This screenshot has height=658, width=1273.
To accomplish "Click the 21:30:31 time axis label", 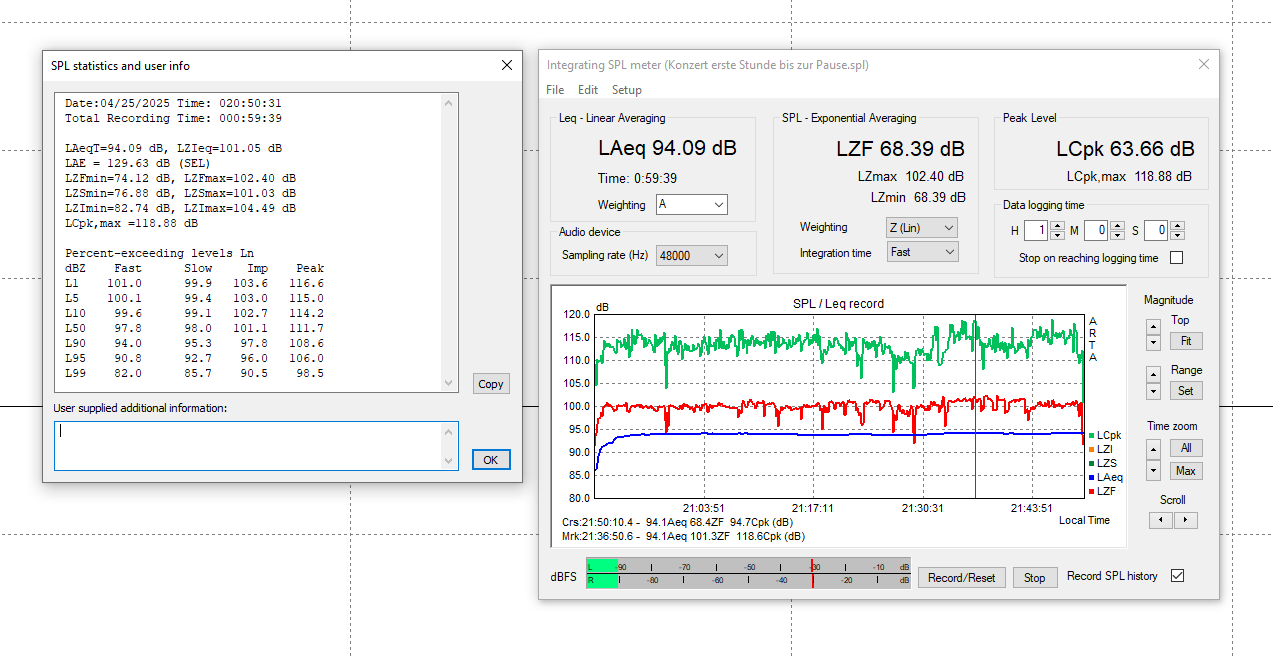I will [922, 508].
